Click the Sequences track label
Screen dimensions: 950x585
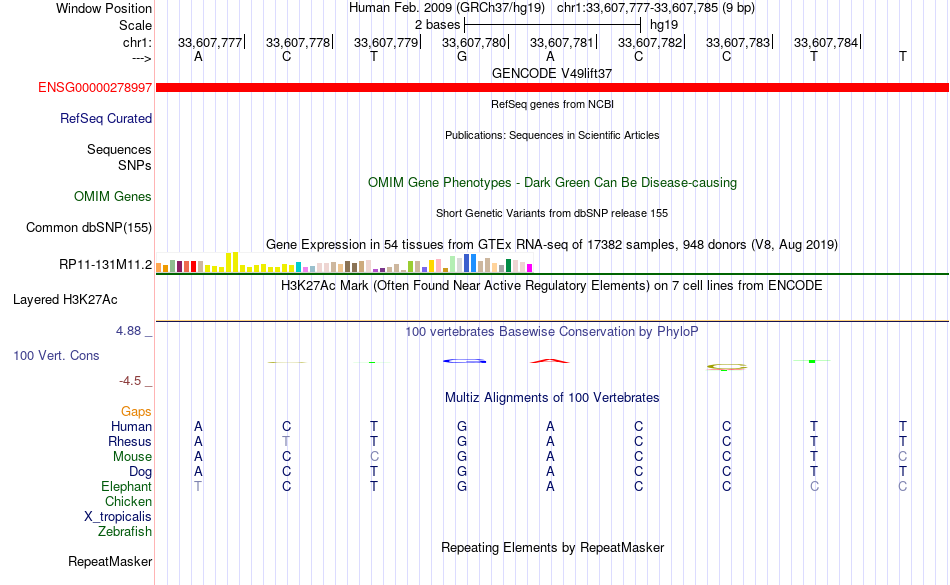click(119, 150)
